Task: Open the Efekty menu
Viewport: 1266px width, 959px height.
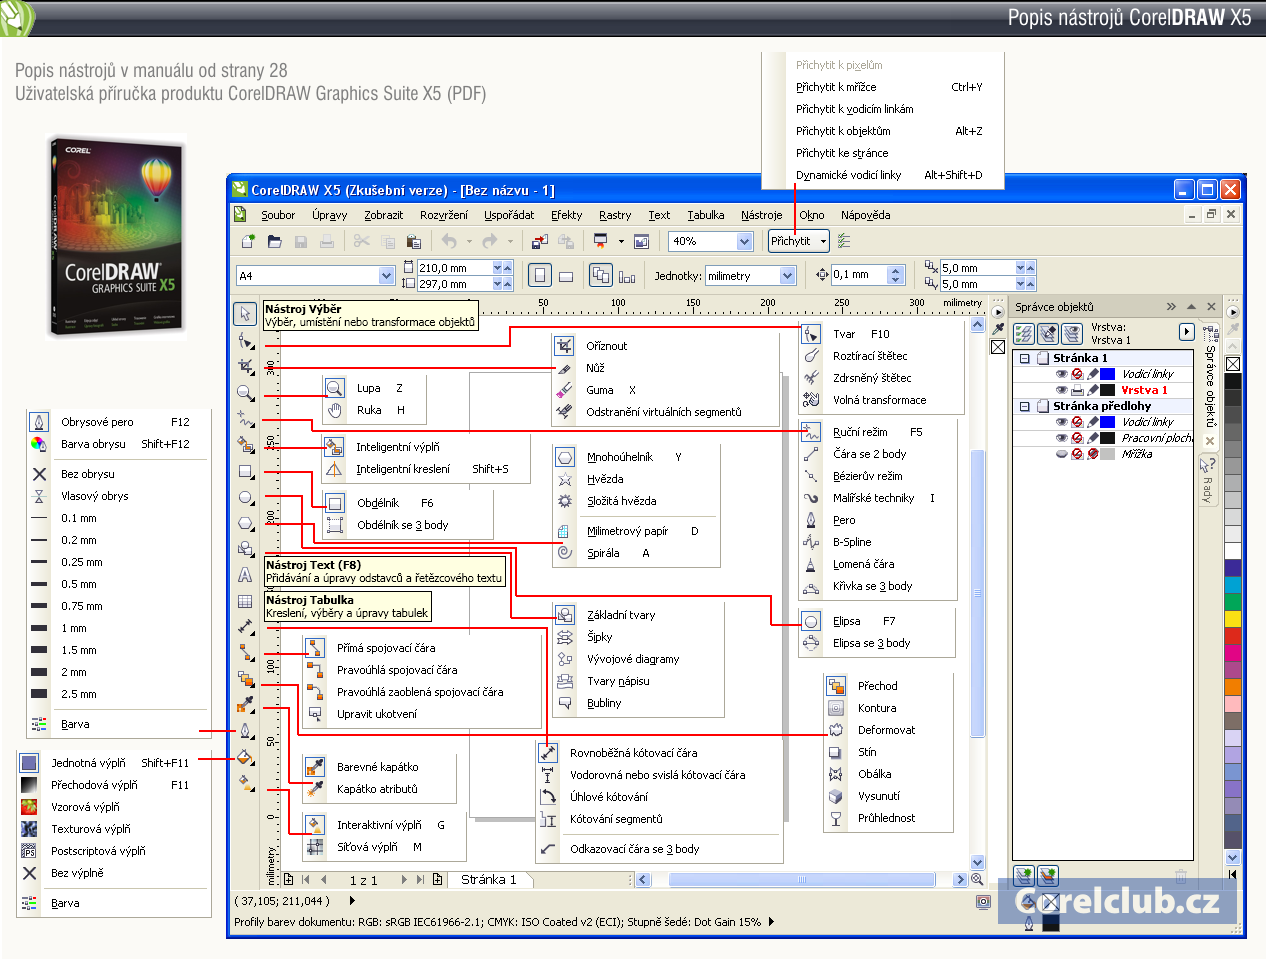Action: tap(566, 215)
